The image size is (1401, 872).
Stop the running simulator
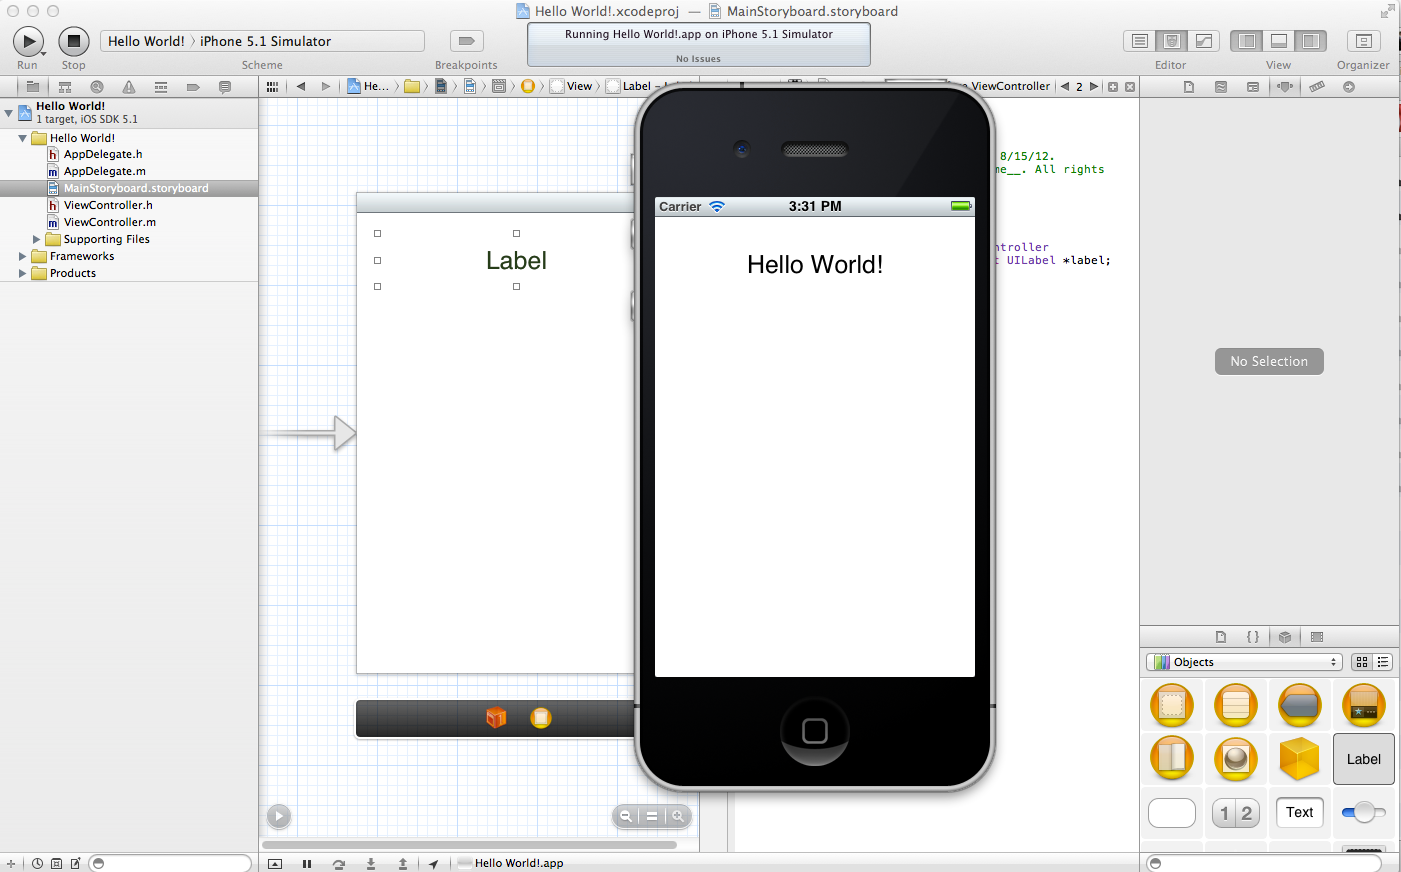(x=72, y=41)
